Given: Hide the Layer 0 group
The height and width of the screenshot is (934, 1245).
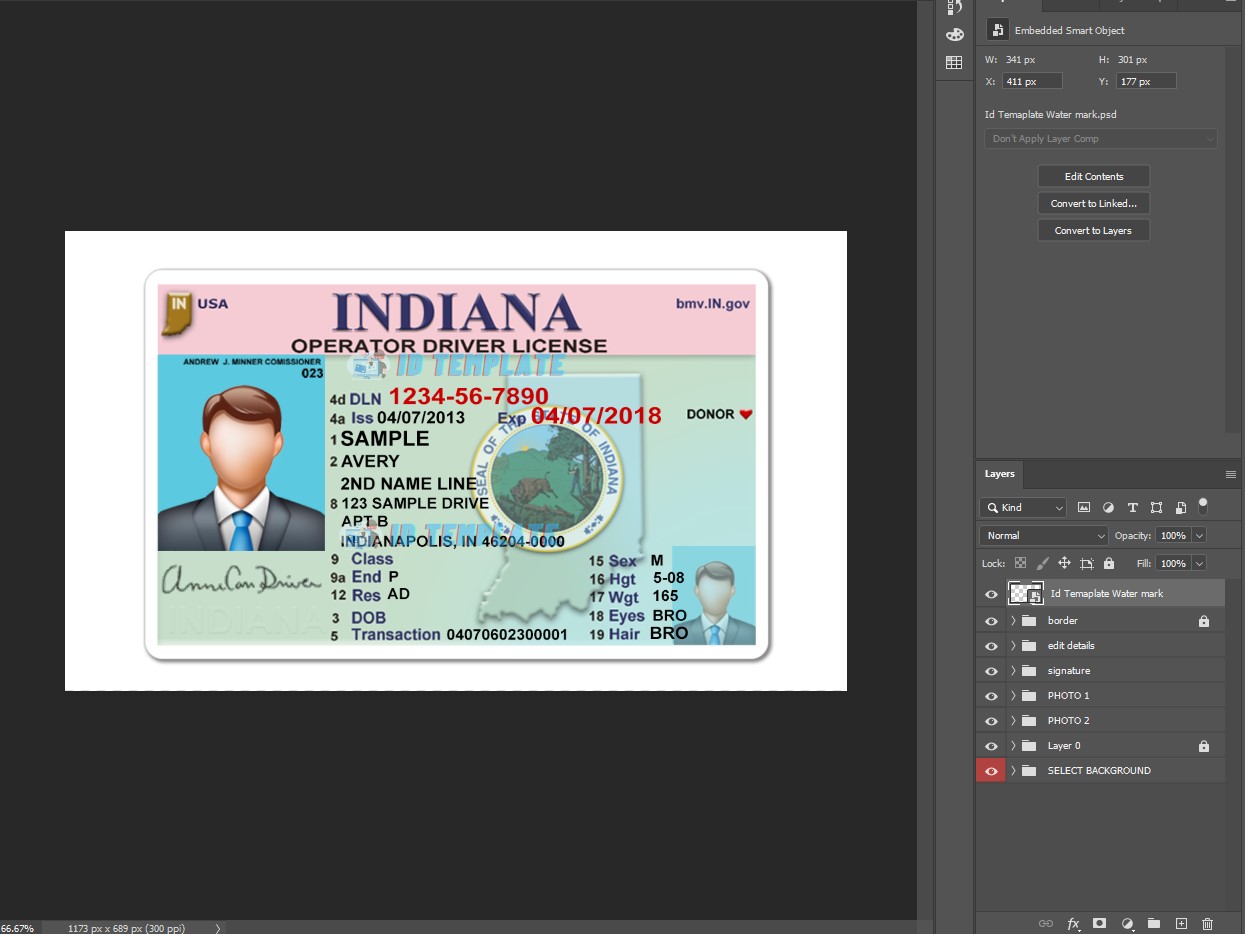Looking at the screenshot, I should click(x=991, y=746).
